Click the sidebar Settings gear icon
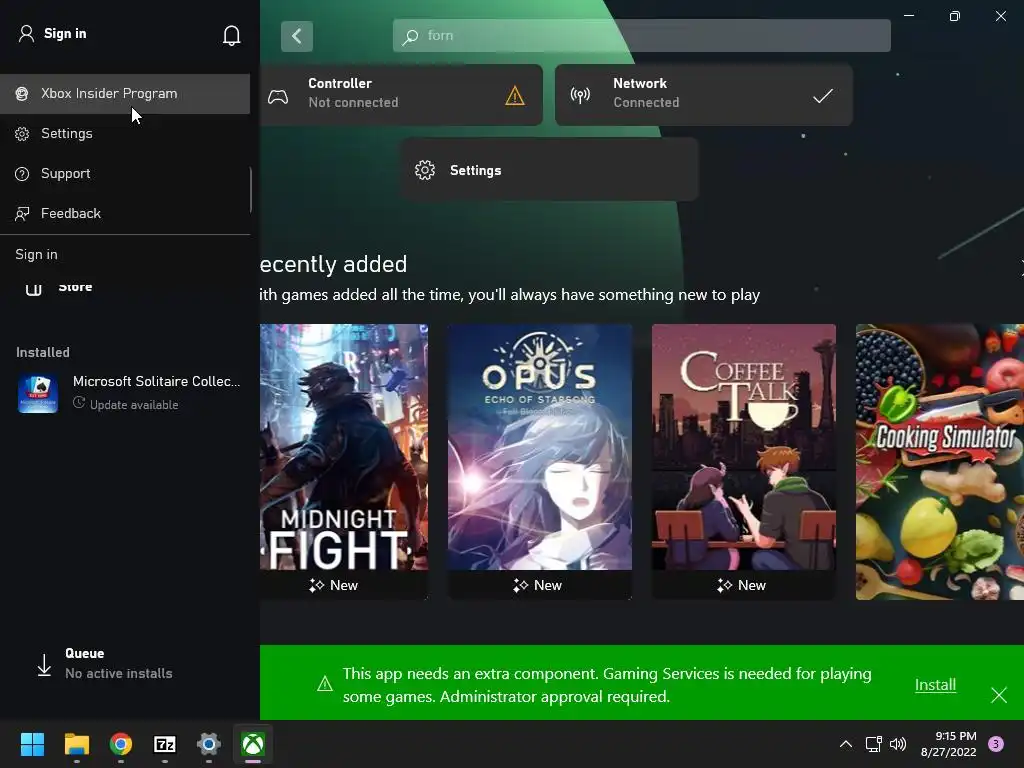This screenshot has height=768, width=1024. click(22, 134)
